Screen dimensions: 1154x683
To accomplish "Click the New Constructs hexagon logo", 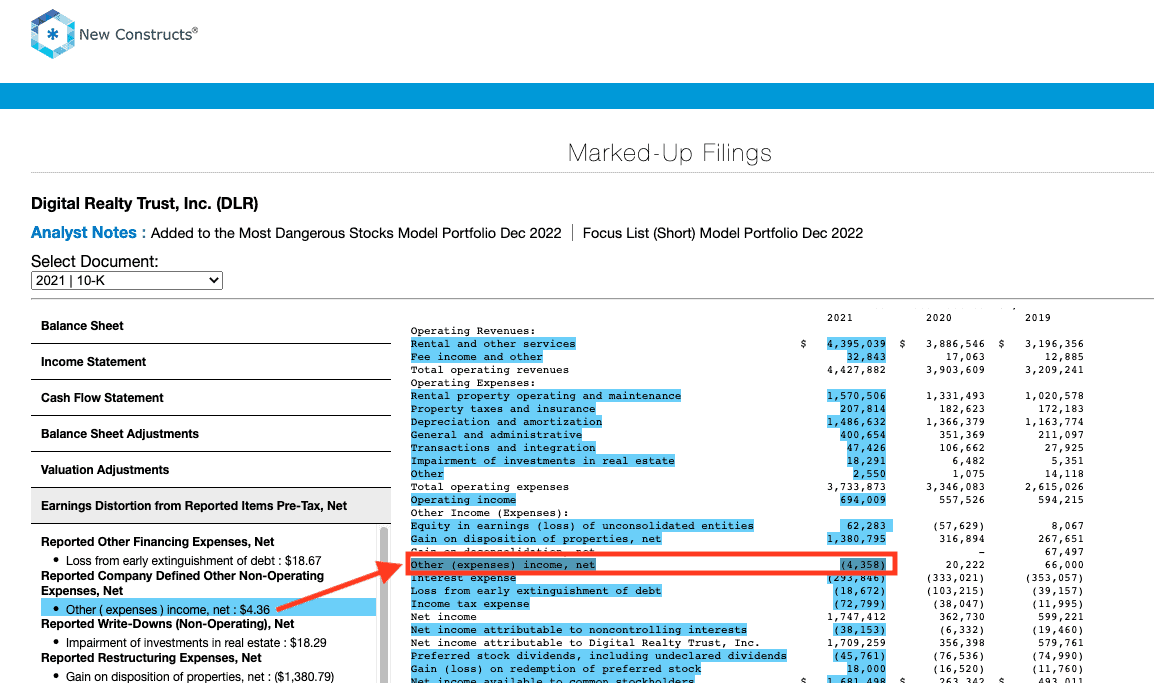I will coord(52,34).
